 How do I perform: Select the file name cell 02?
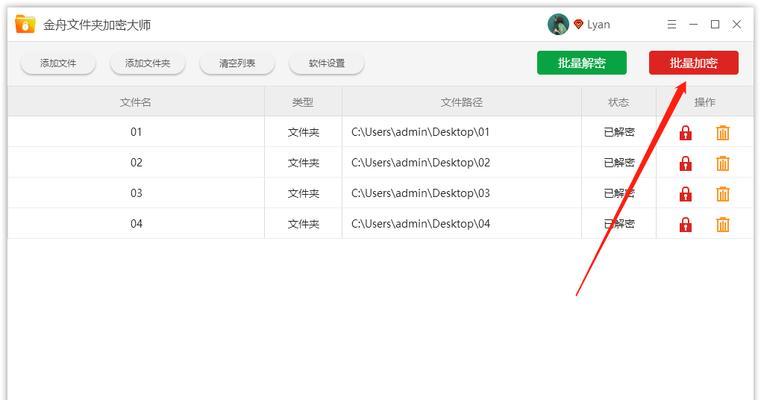136,163
